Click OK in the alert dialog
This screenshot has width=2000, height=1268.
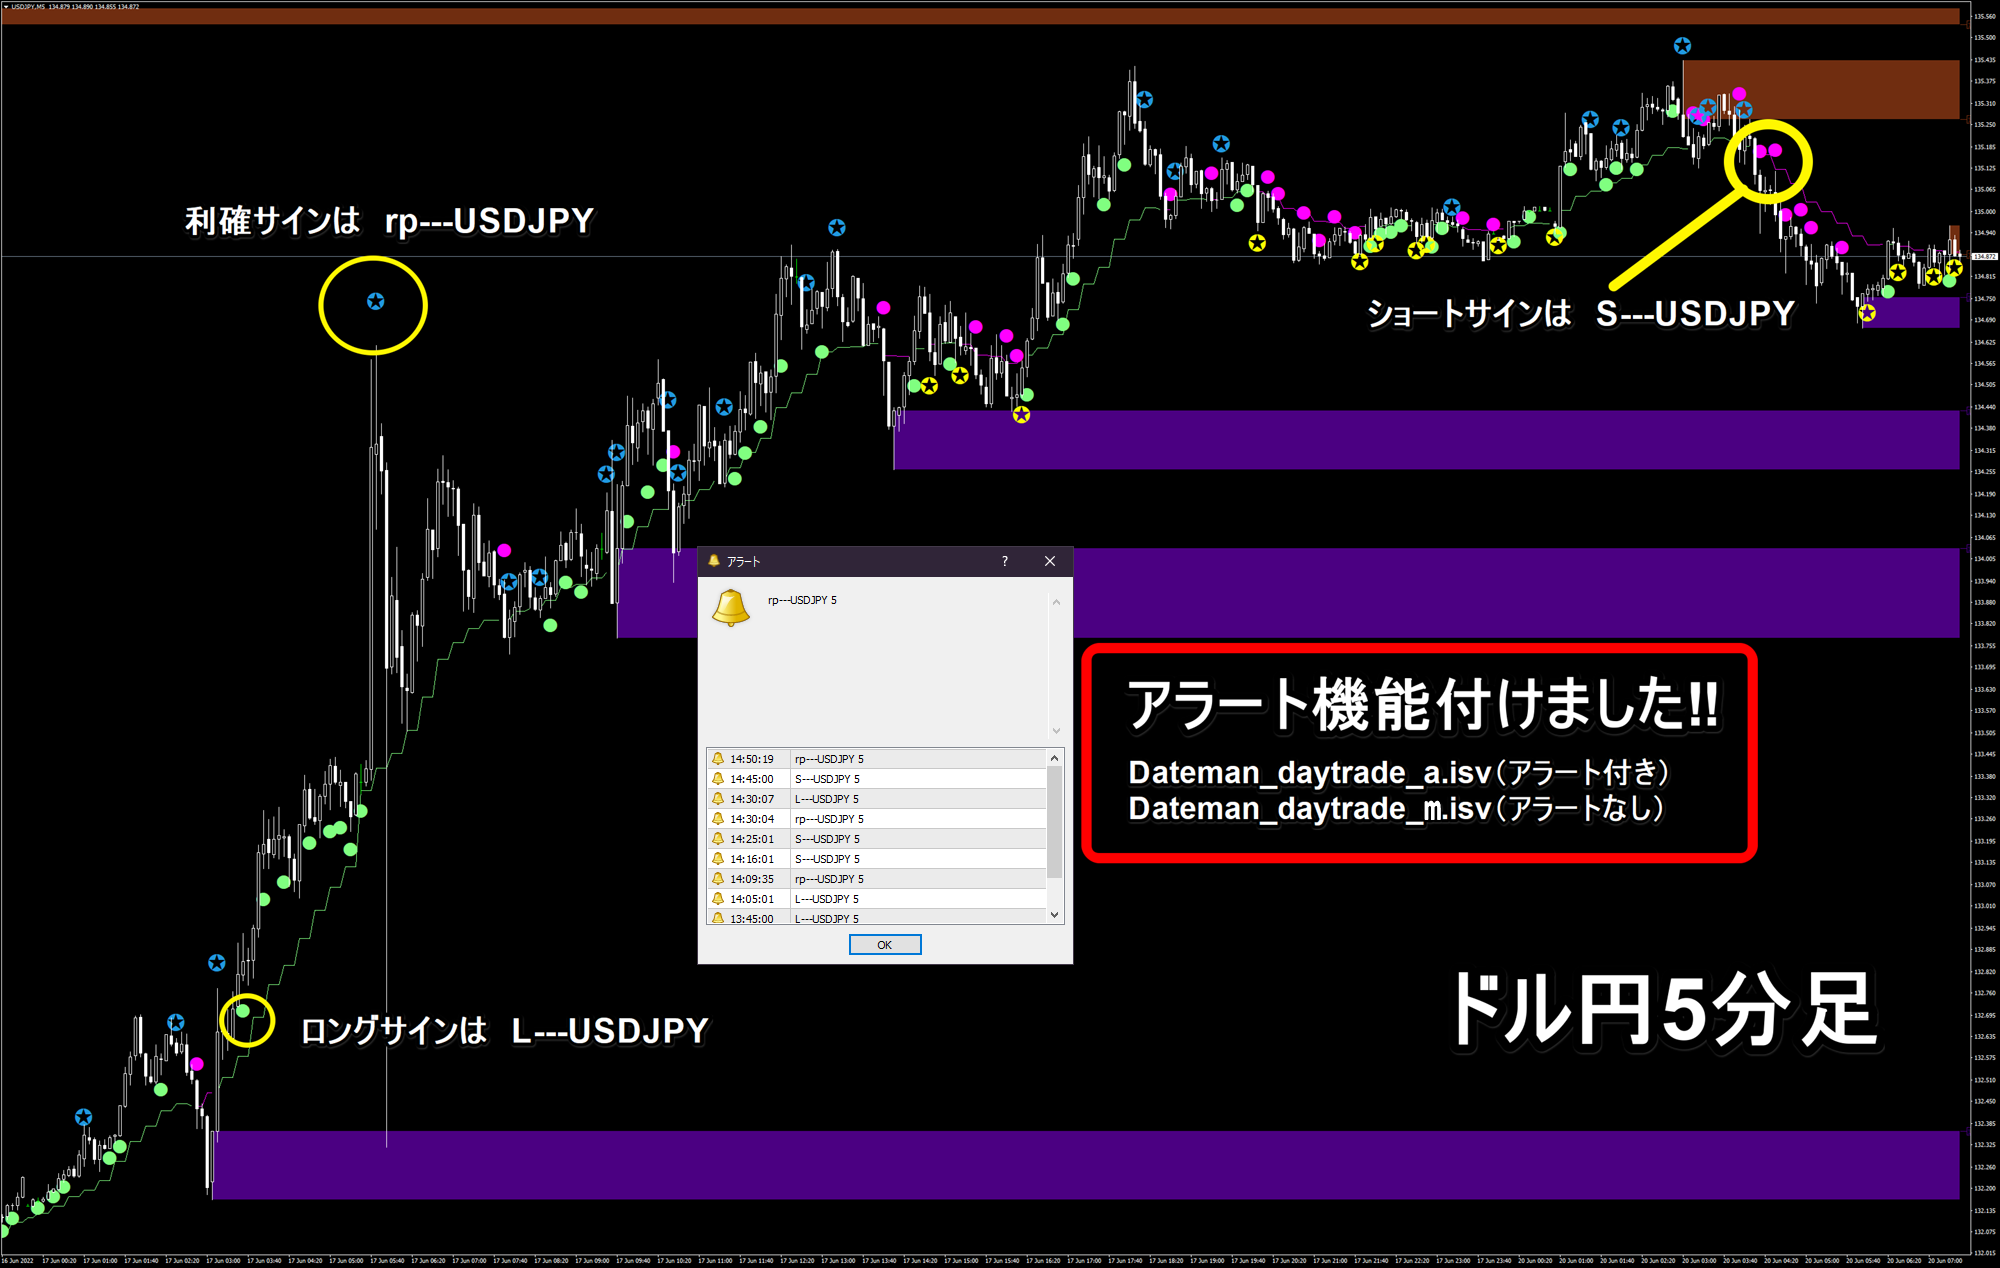tap(884, 945)
